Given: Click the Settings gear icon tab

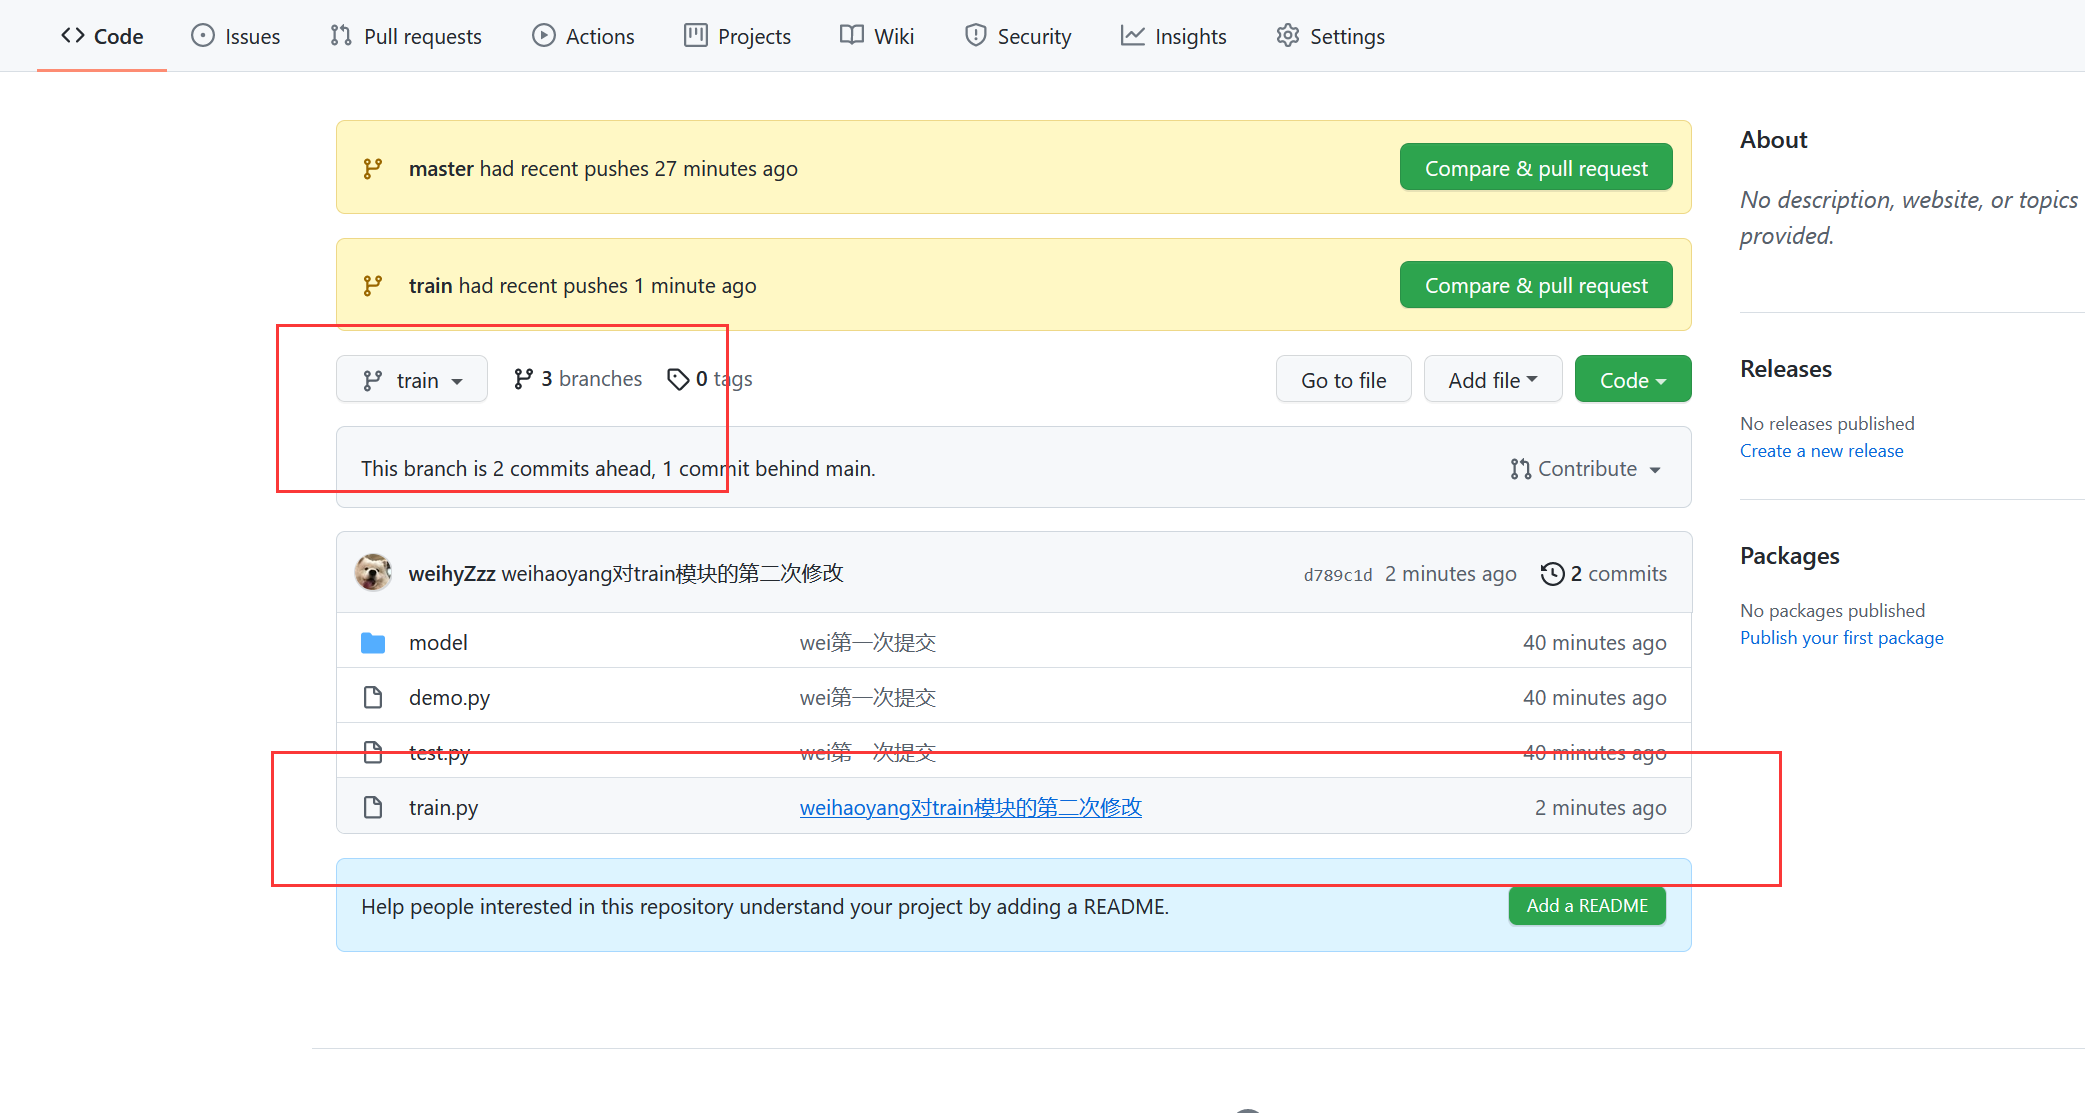Looking at the screenshot, I should (1288, 36).
